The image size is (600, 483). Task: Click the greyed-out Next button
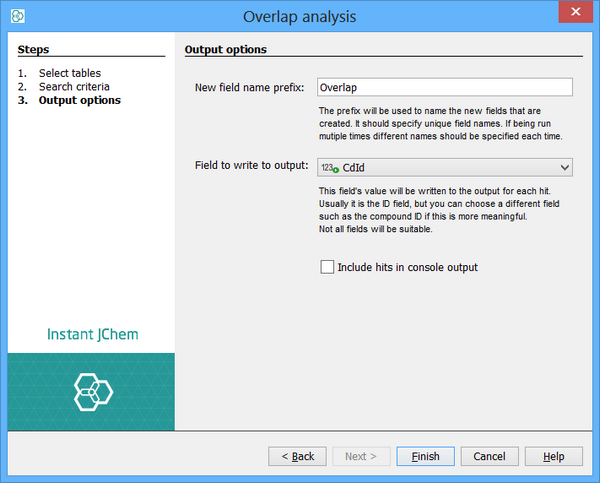360,456
